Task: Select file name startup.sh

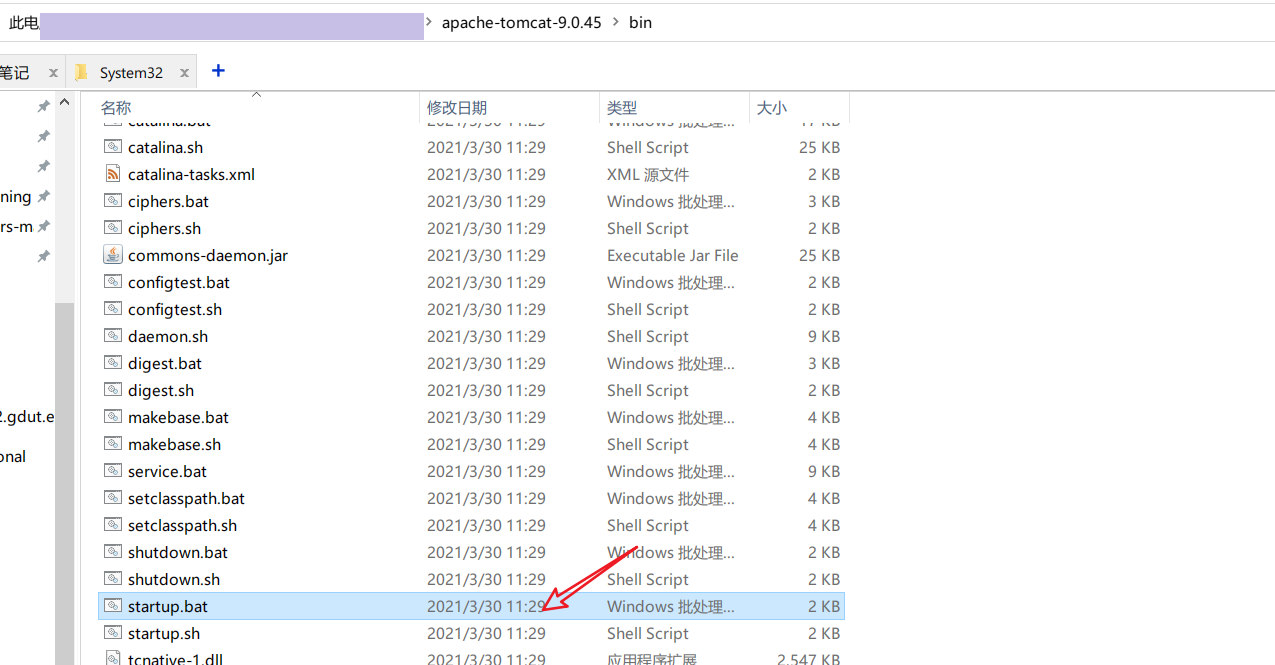Action: point(164,633)
